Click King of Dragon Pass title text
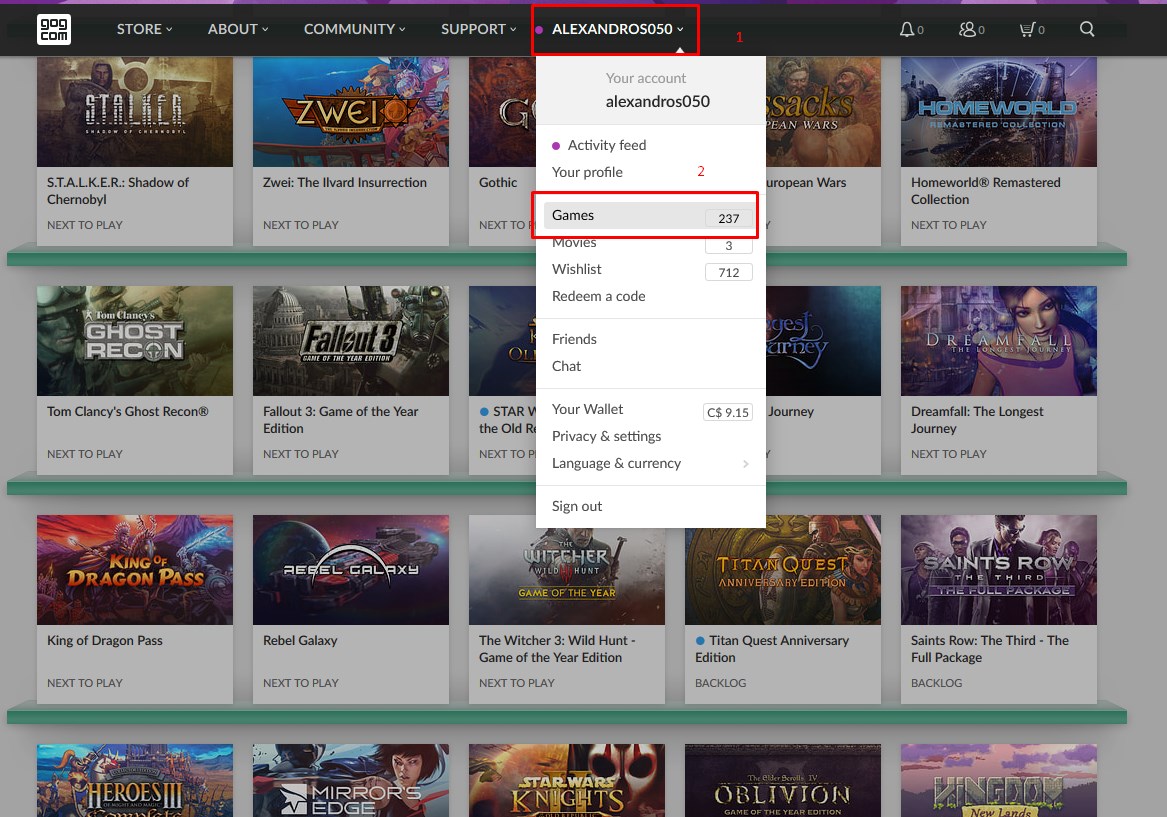This screenshot has height=817, width=1167. (x=105, y=641)
